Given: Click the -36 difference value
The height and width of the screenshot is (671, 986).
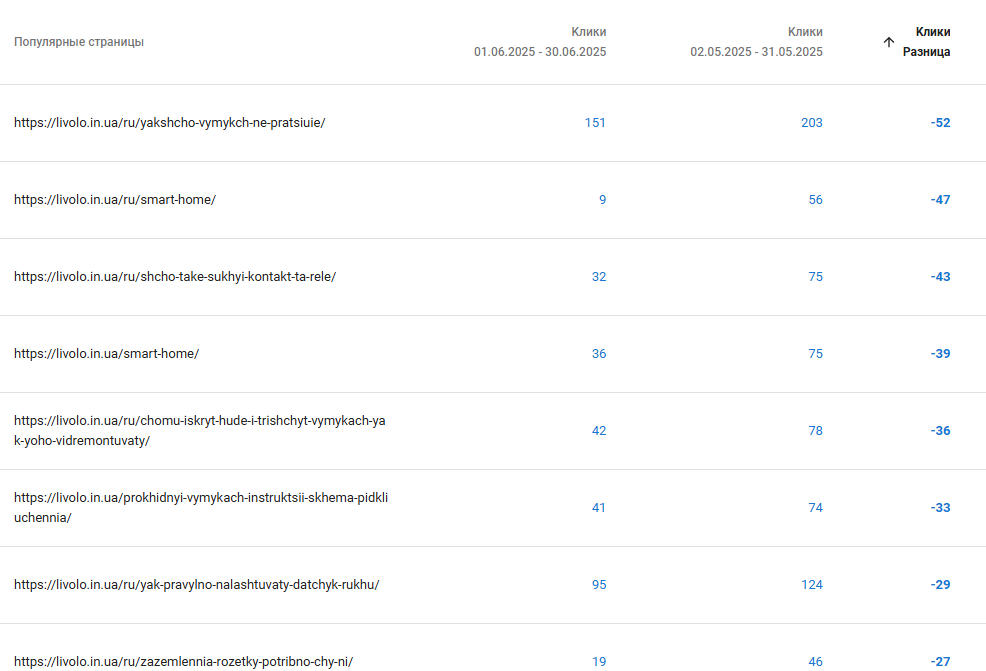Looking at the screenshot, I should pyautogui.click(x=941, y=431).
